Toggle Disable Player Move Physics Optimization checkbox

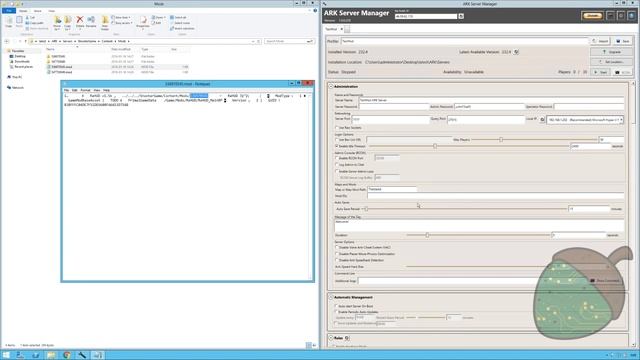337,254
